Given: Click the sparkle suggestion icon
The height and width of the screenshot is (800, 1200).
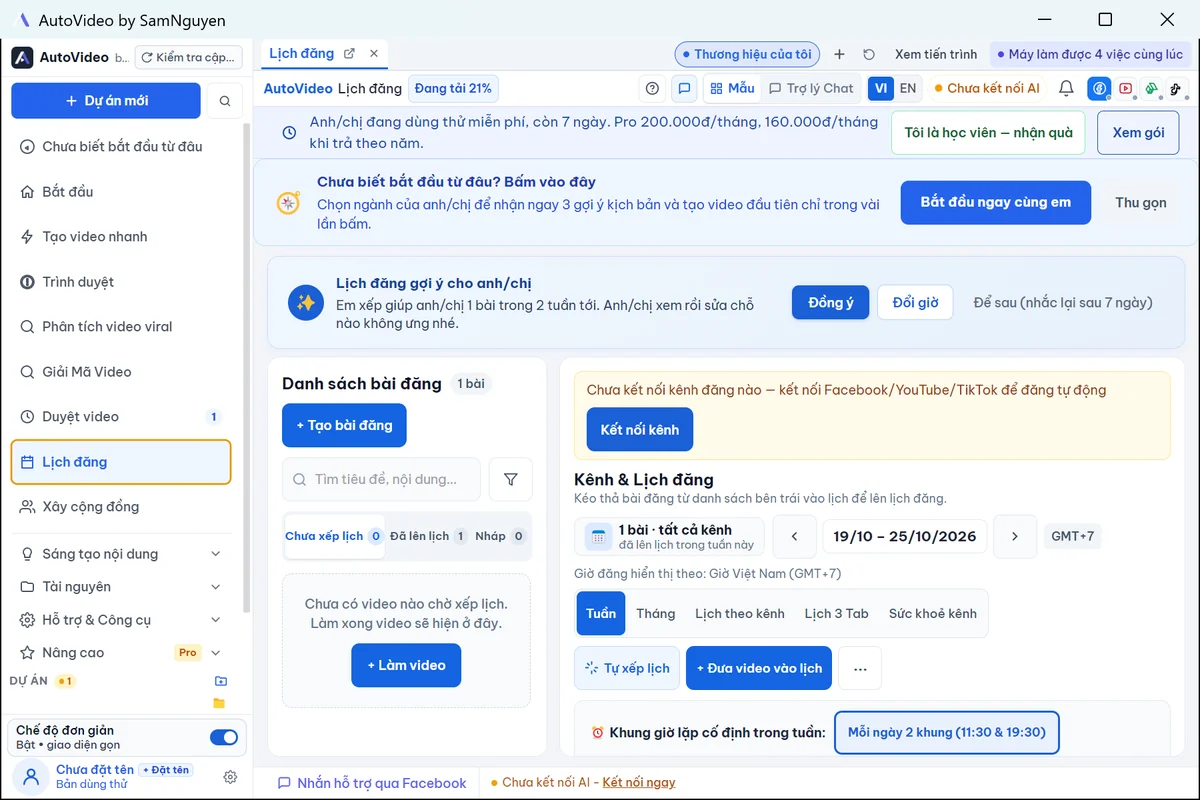Looking at the screenshot, I should tap(306, 302).
